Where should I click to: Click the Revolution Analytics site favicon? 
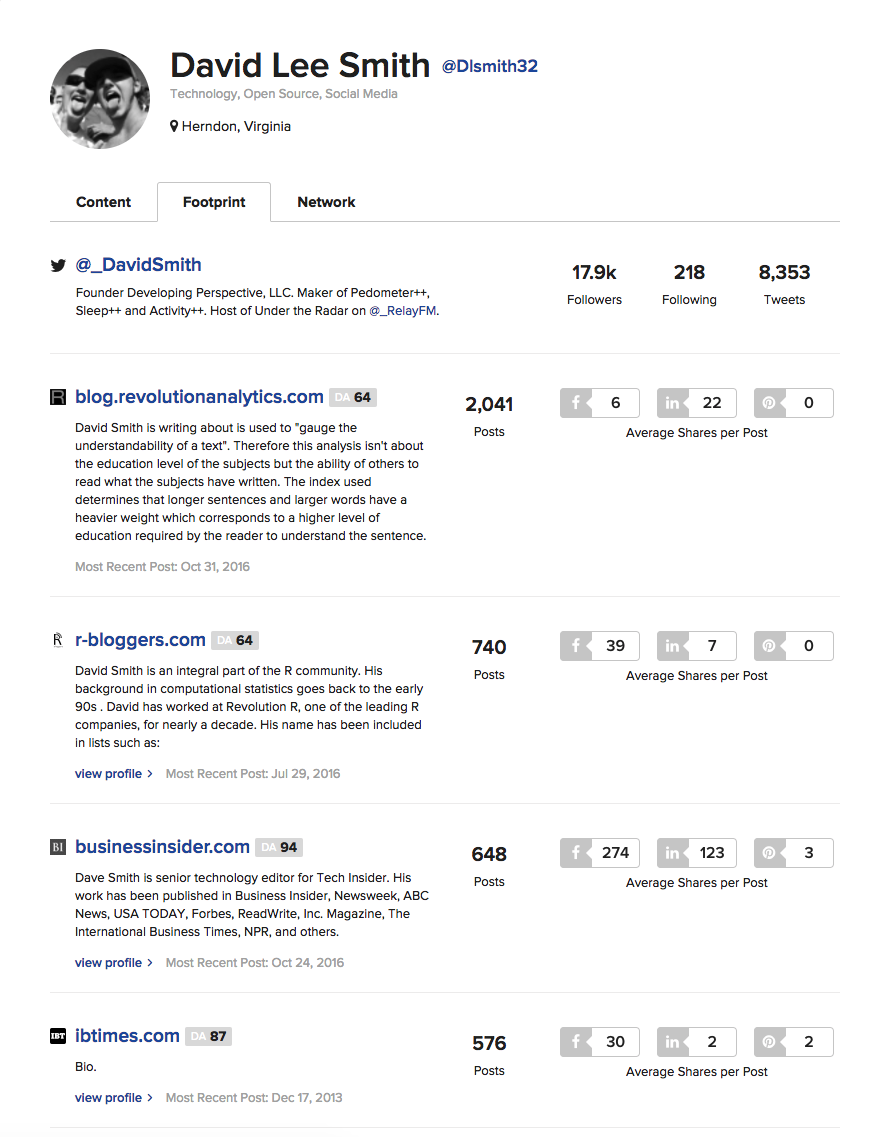click(58, 397)
